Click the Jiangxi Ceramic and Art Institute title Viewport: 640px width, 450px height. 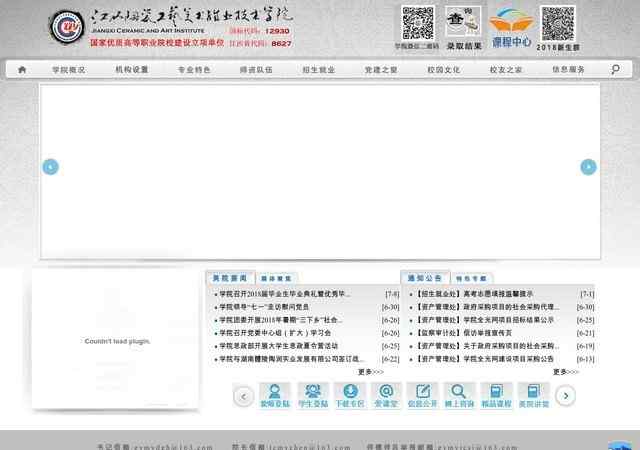[x=148, y=31]
